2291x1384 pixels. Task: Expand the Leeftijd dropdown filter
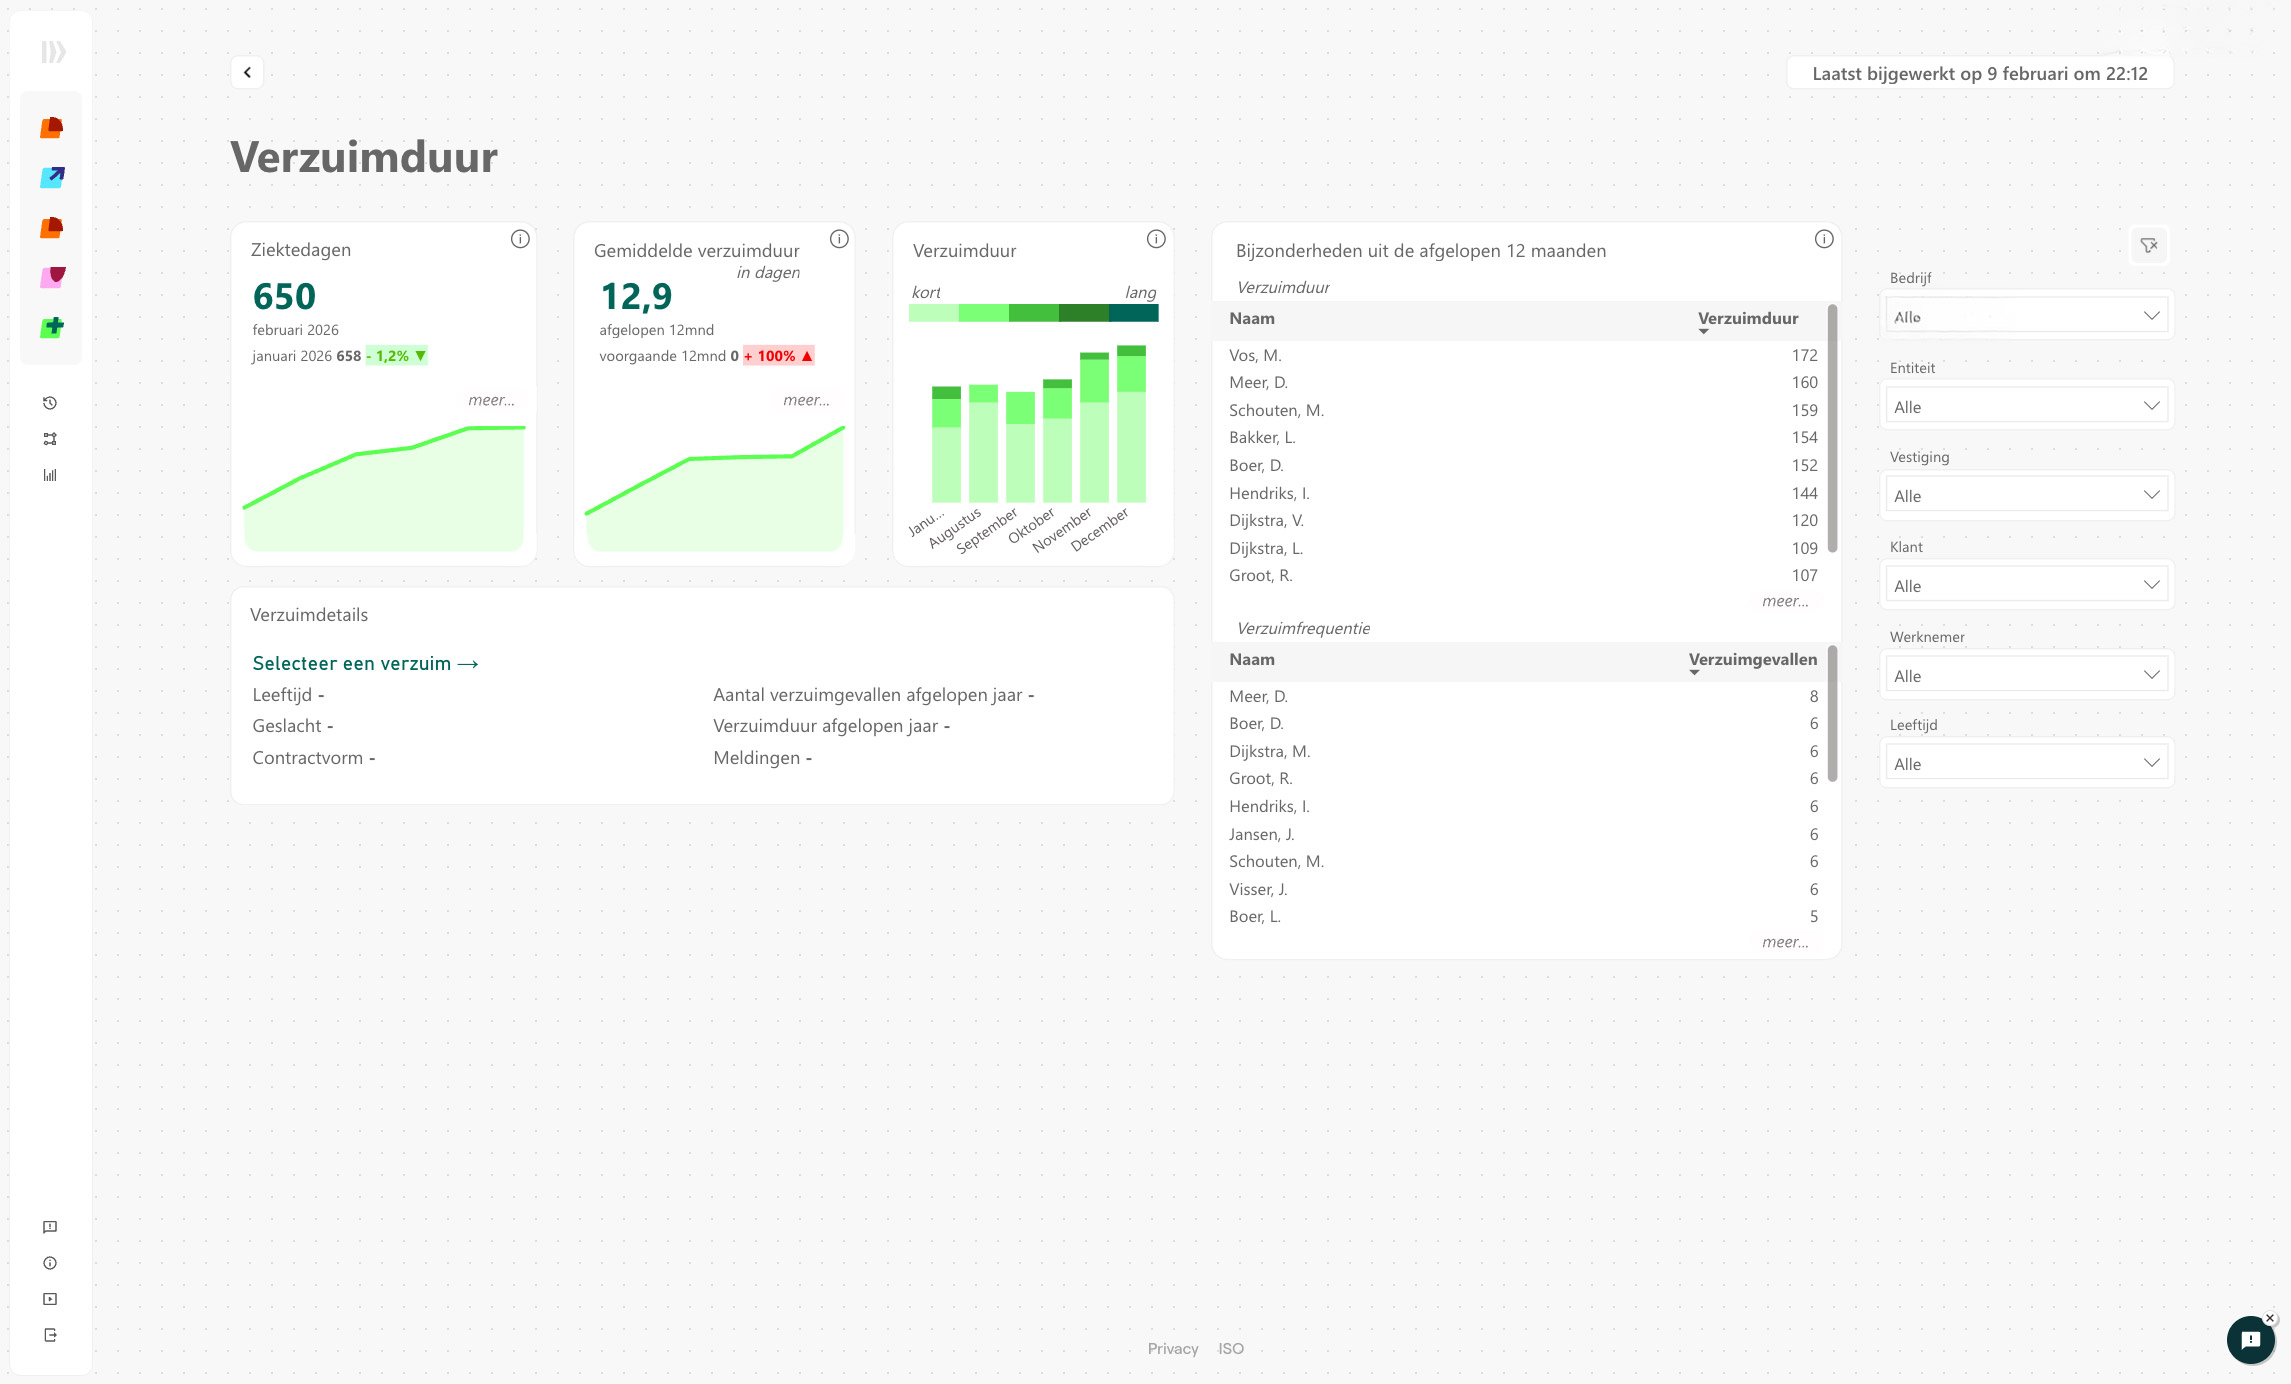coord(2026,763)
